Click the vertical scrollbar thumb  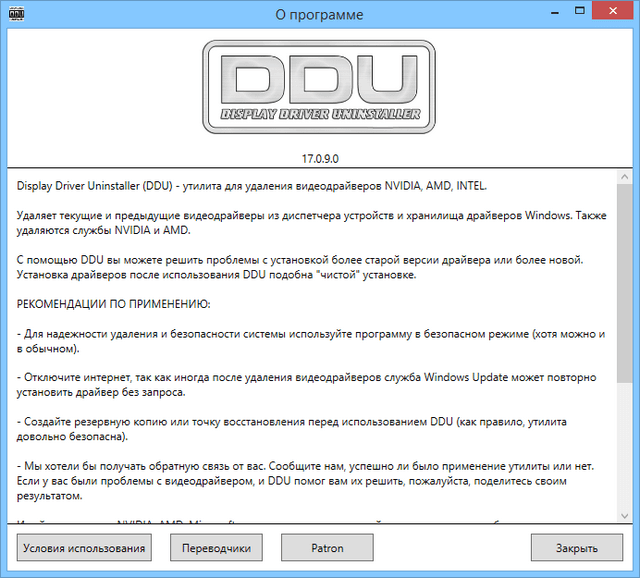(x=624, y=283)
